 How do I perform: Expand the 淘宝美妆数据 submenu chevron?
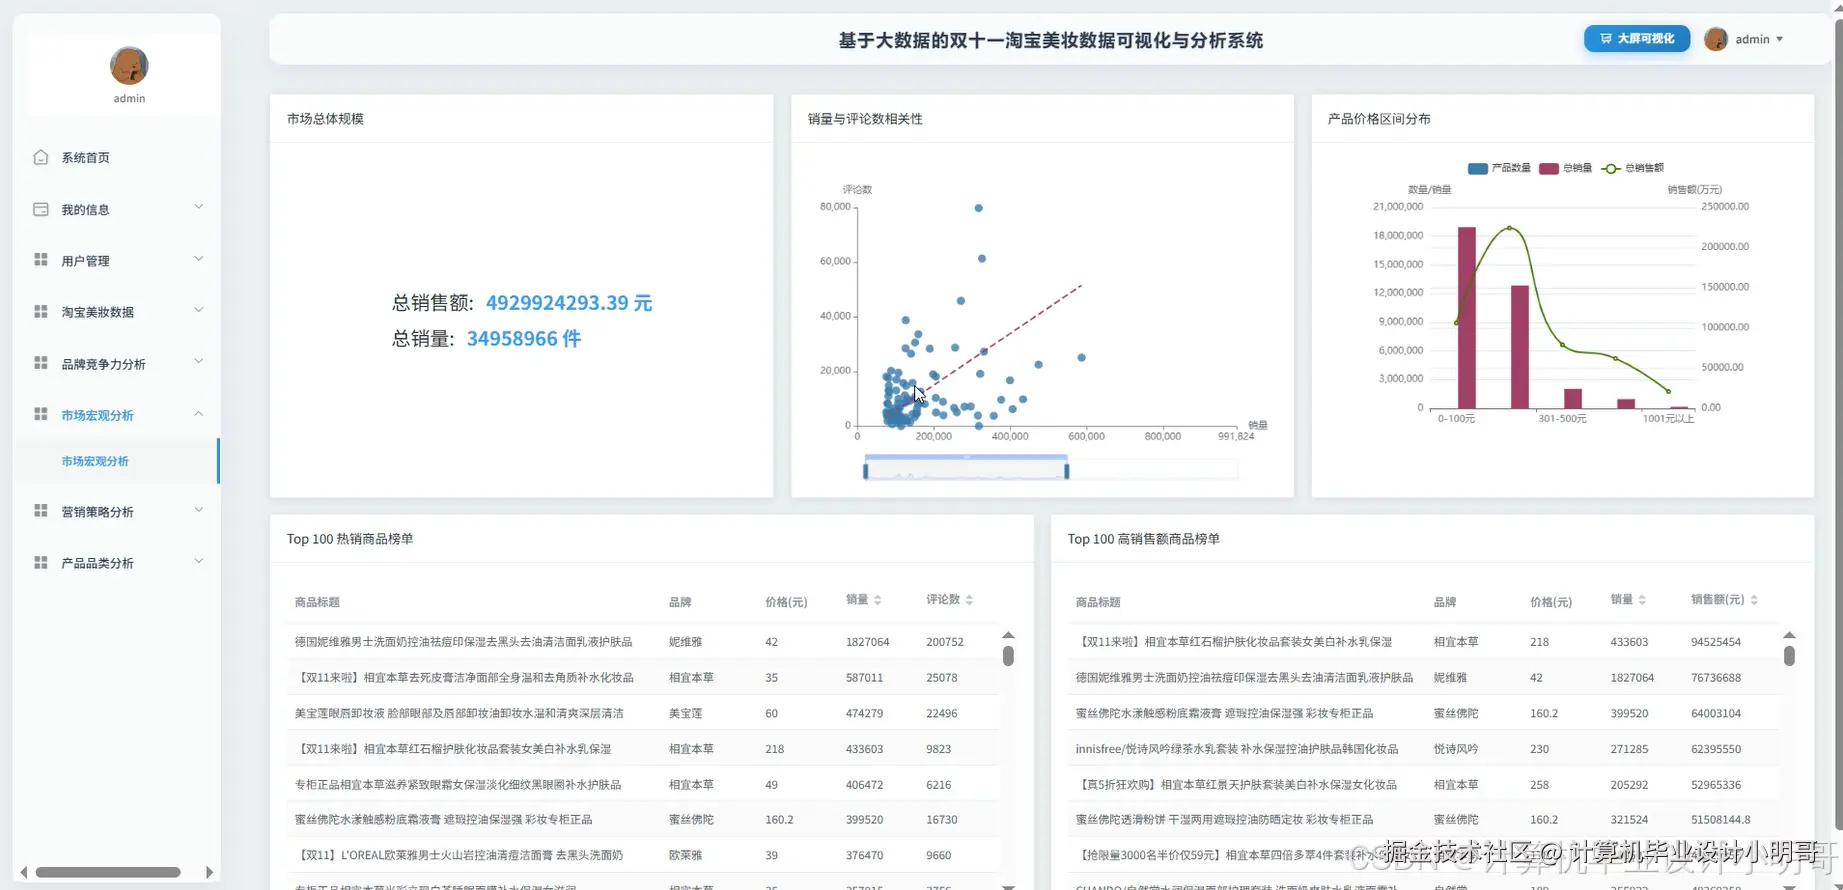pyautogui.click(x=198, y=310)
